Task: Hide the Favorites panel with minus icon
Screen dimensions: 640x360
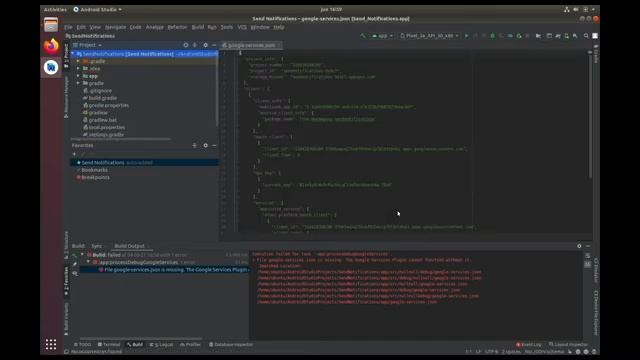Action: click(214, 145)
